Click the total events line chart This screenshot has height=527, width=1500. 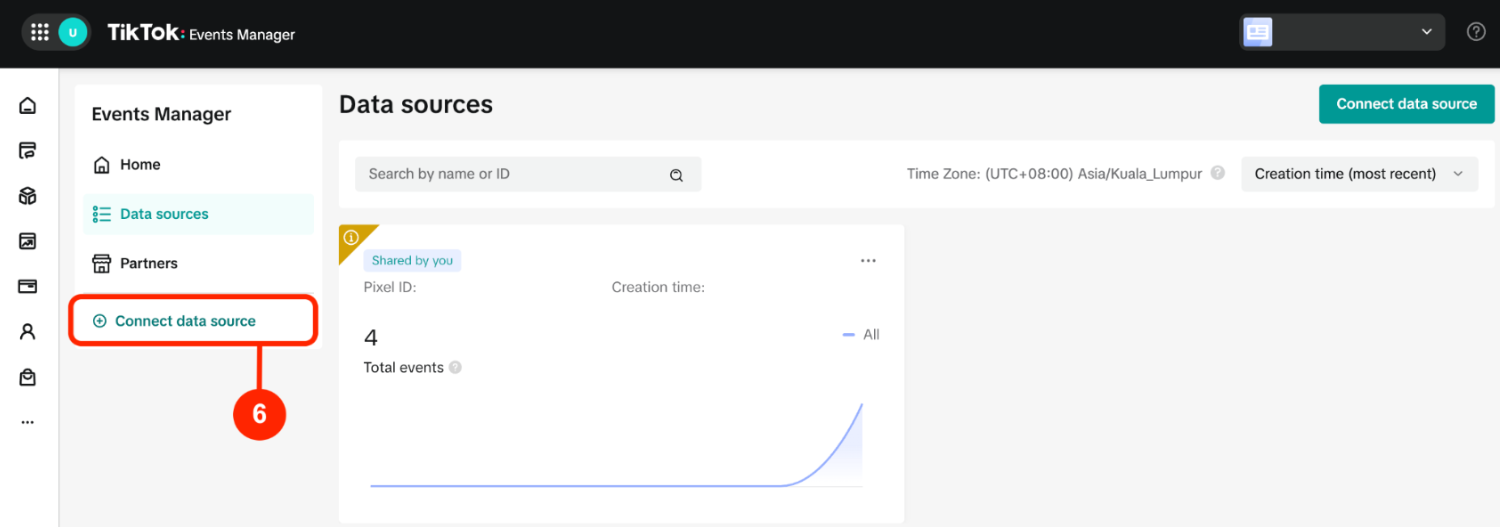[616, 444]
